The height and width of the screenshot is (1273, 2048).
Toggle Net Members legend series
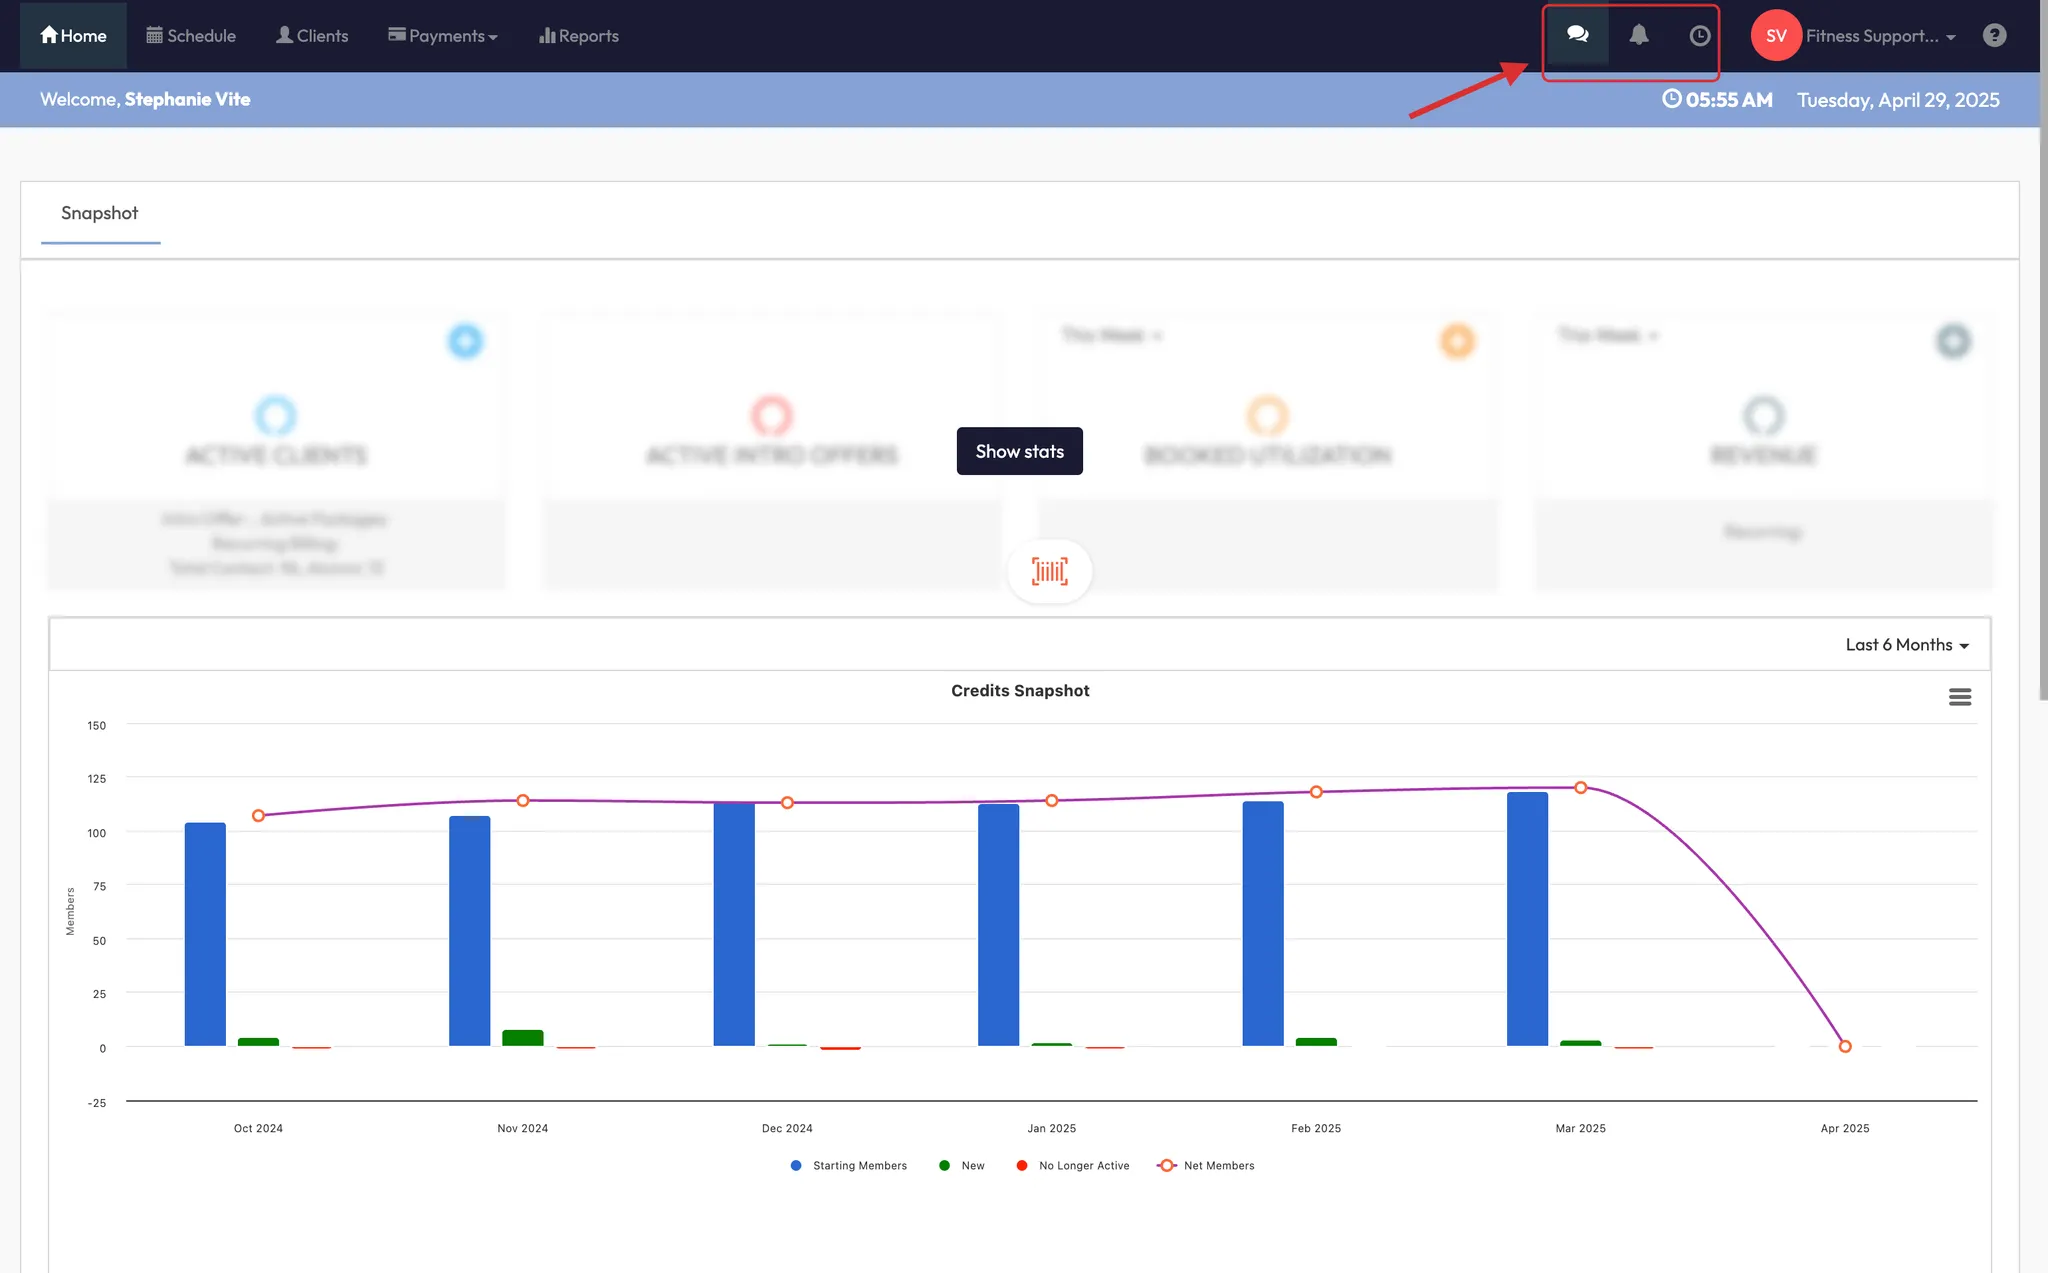(x=1217, y=1165)
